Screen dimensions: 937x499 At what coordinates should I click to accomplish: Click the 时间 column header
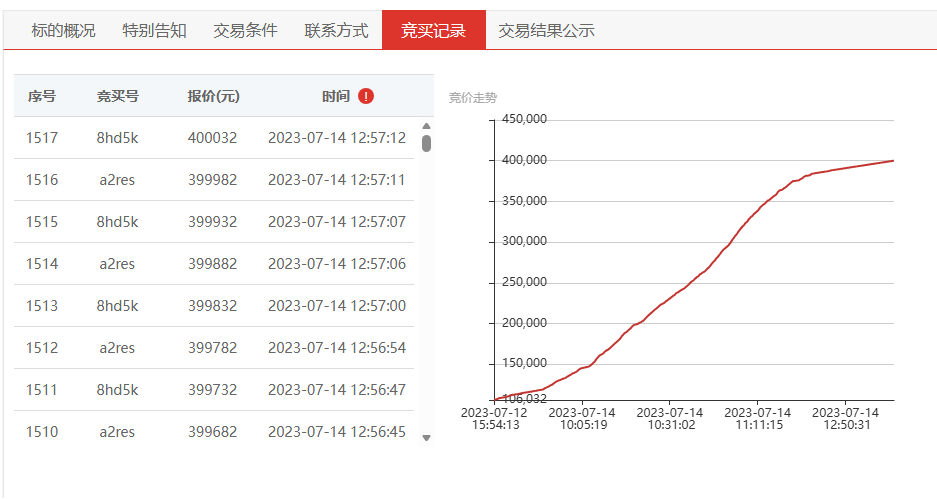point(336,96)
